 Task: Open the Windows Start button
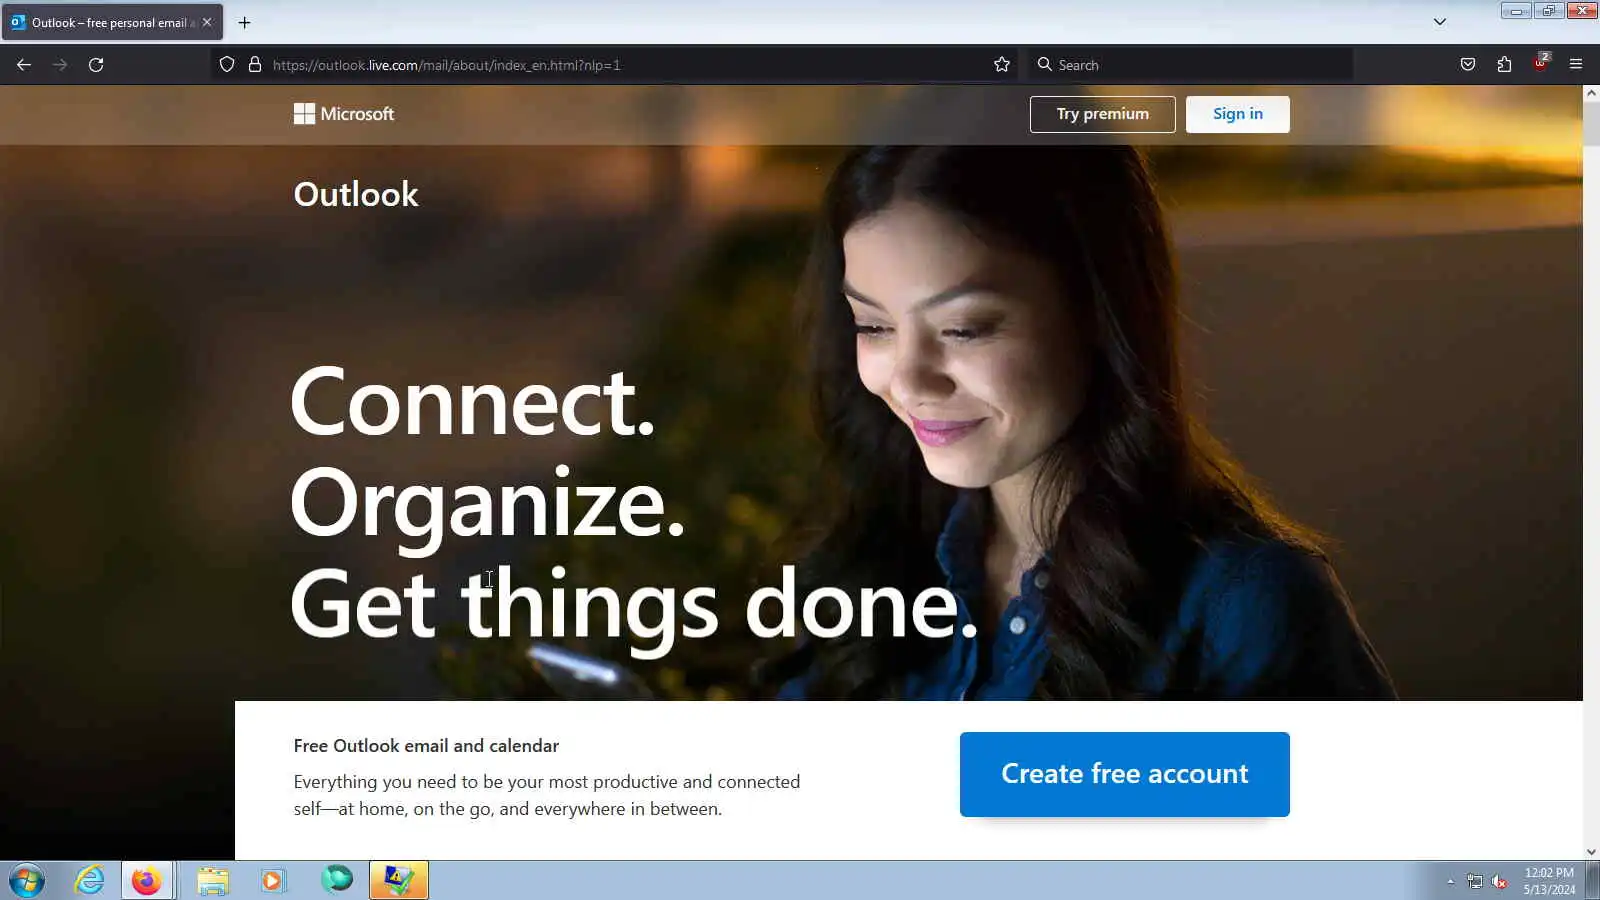click(x=27, y=881)
